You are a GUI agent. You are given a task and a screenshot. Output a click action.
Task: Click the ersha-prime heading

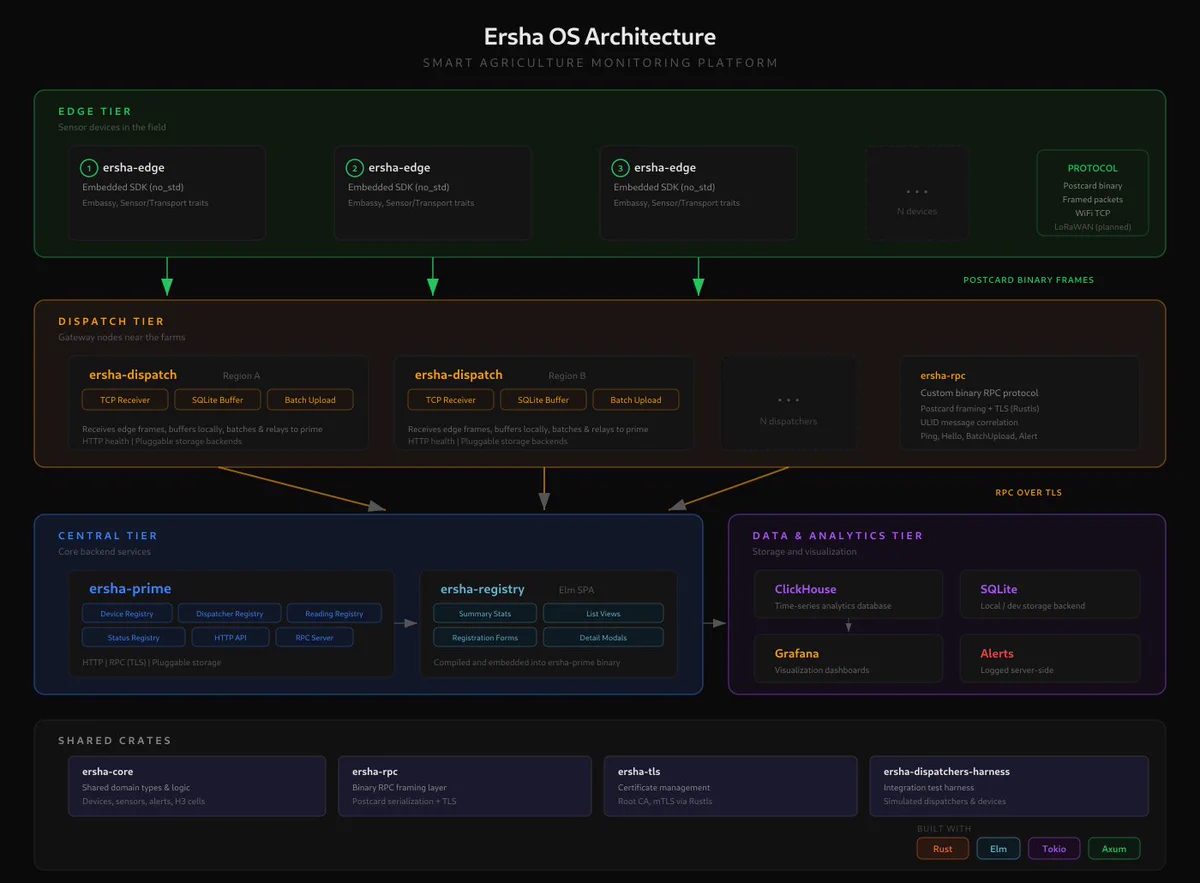coord(130,589)
